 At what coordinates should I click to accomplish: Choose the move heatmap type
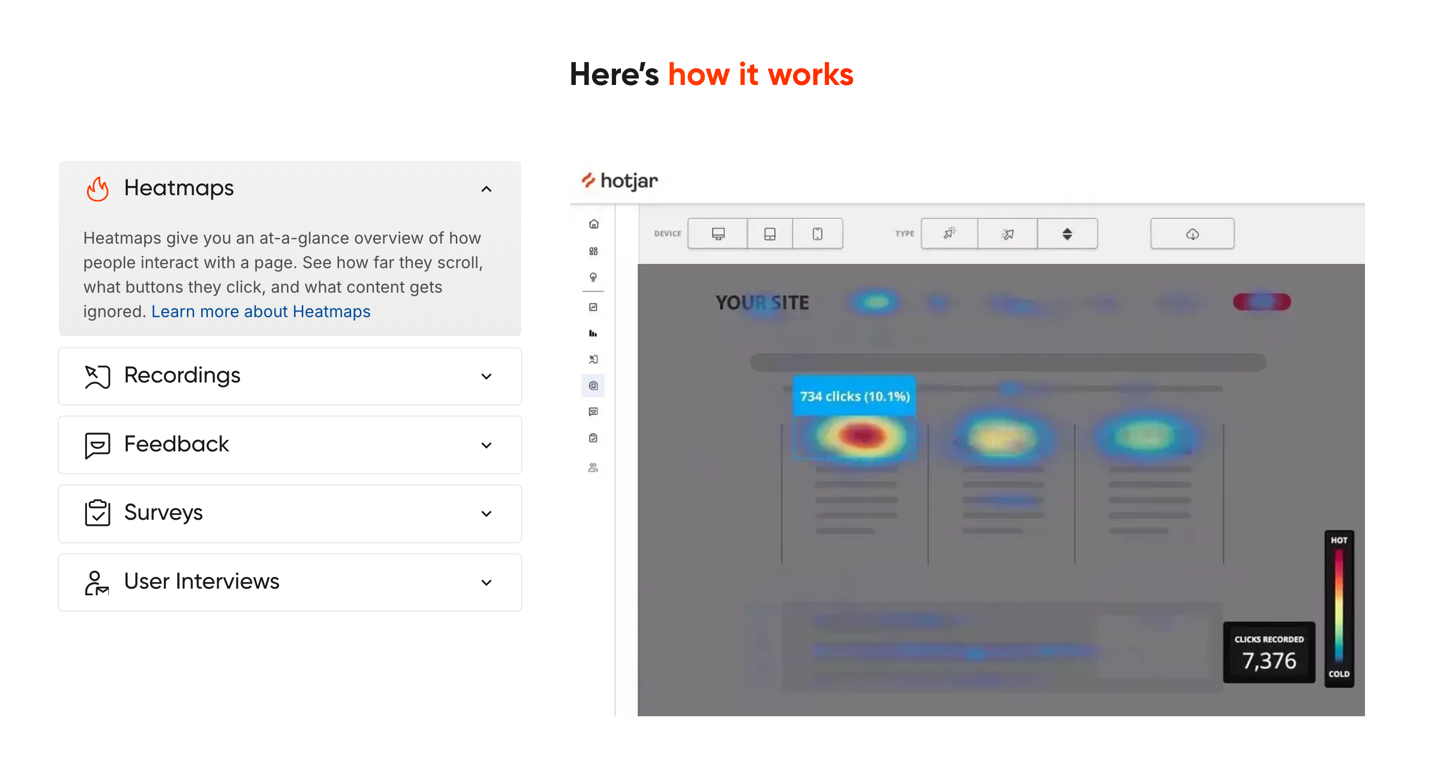(1007, 234)
